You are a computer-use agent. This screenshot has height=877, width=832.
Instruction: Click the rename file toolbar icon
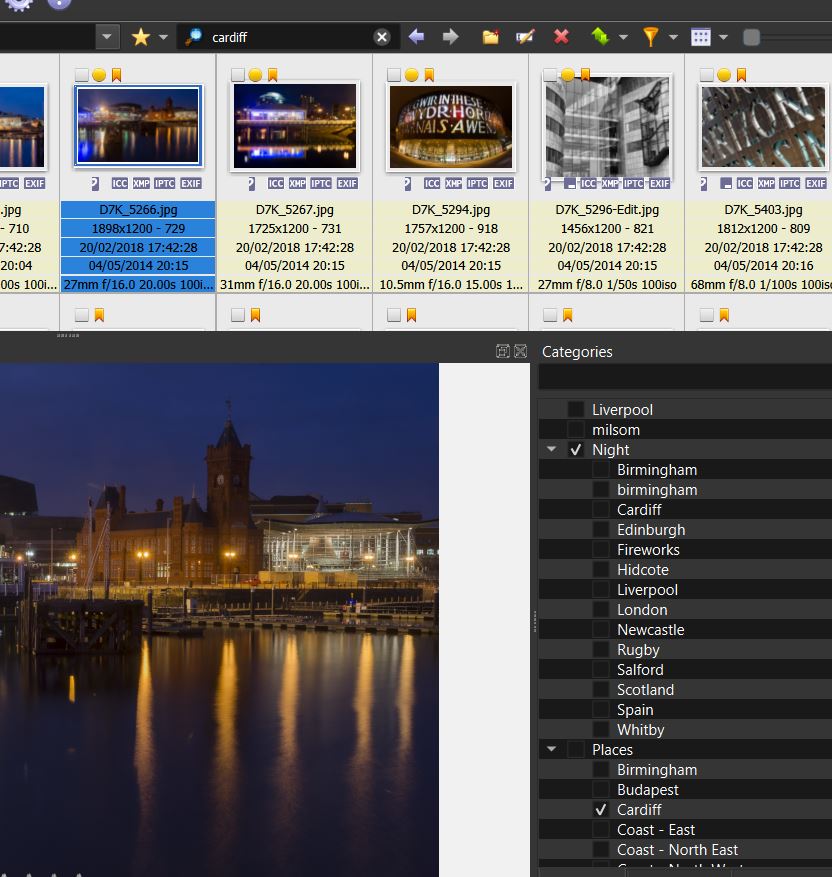(x=525, y=37)
